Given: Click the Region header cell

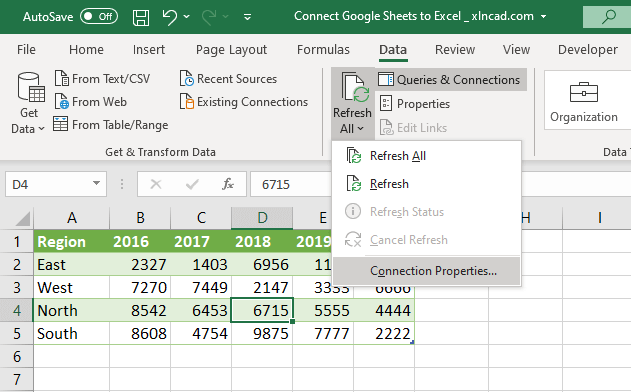Looking at the screenshot, I should (x=72, y=241).
